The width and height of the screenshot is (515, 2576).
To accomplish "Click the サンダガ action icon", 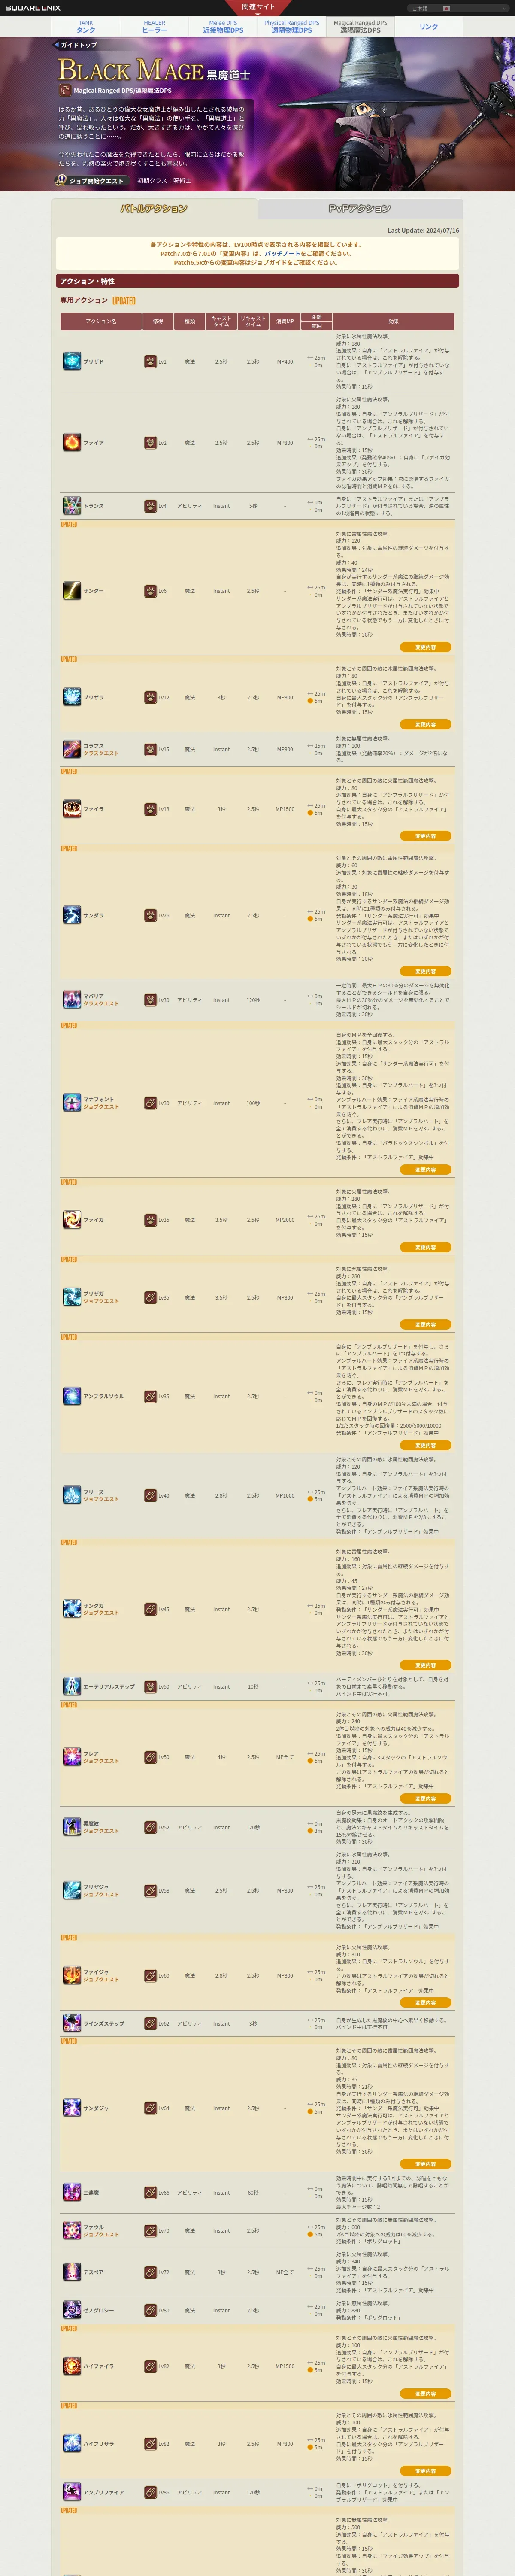I will click(x=72, y=1609).
